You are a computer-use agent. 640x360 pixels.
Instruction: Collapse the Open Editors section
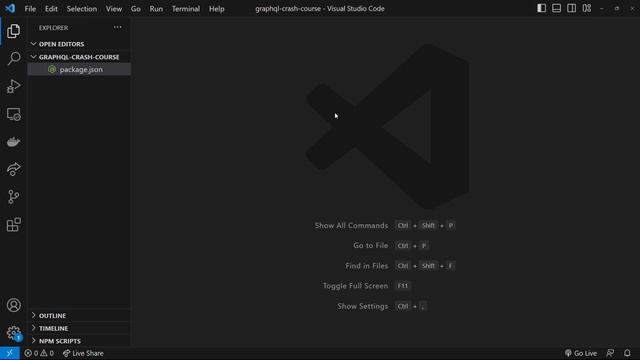click(79, 44)
